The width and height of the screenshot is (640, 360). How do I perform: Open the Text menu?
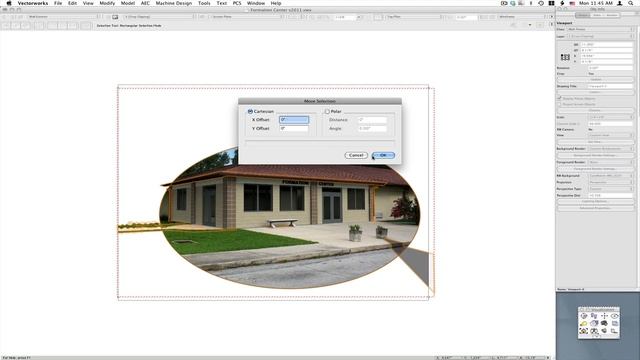222,3
